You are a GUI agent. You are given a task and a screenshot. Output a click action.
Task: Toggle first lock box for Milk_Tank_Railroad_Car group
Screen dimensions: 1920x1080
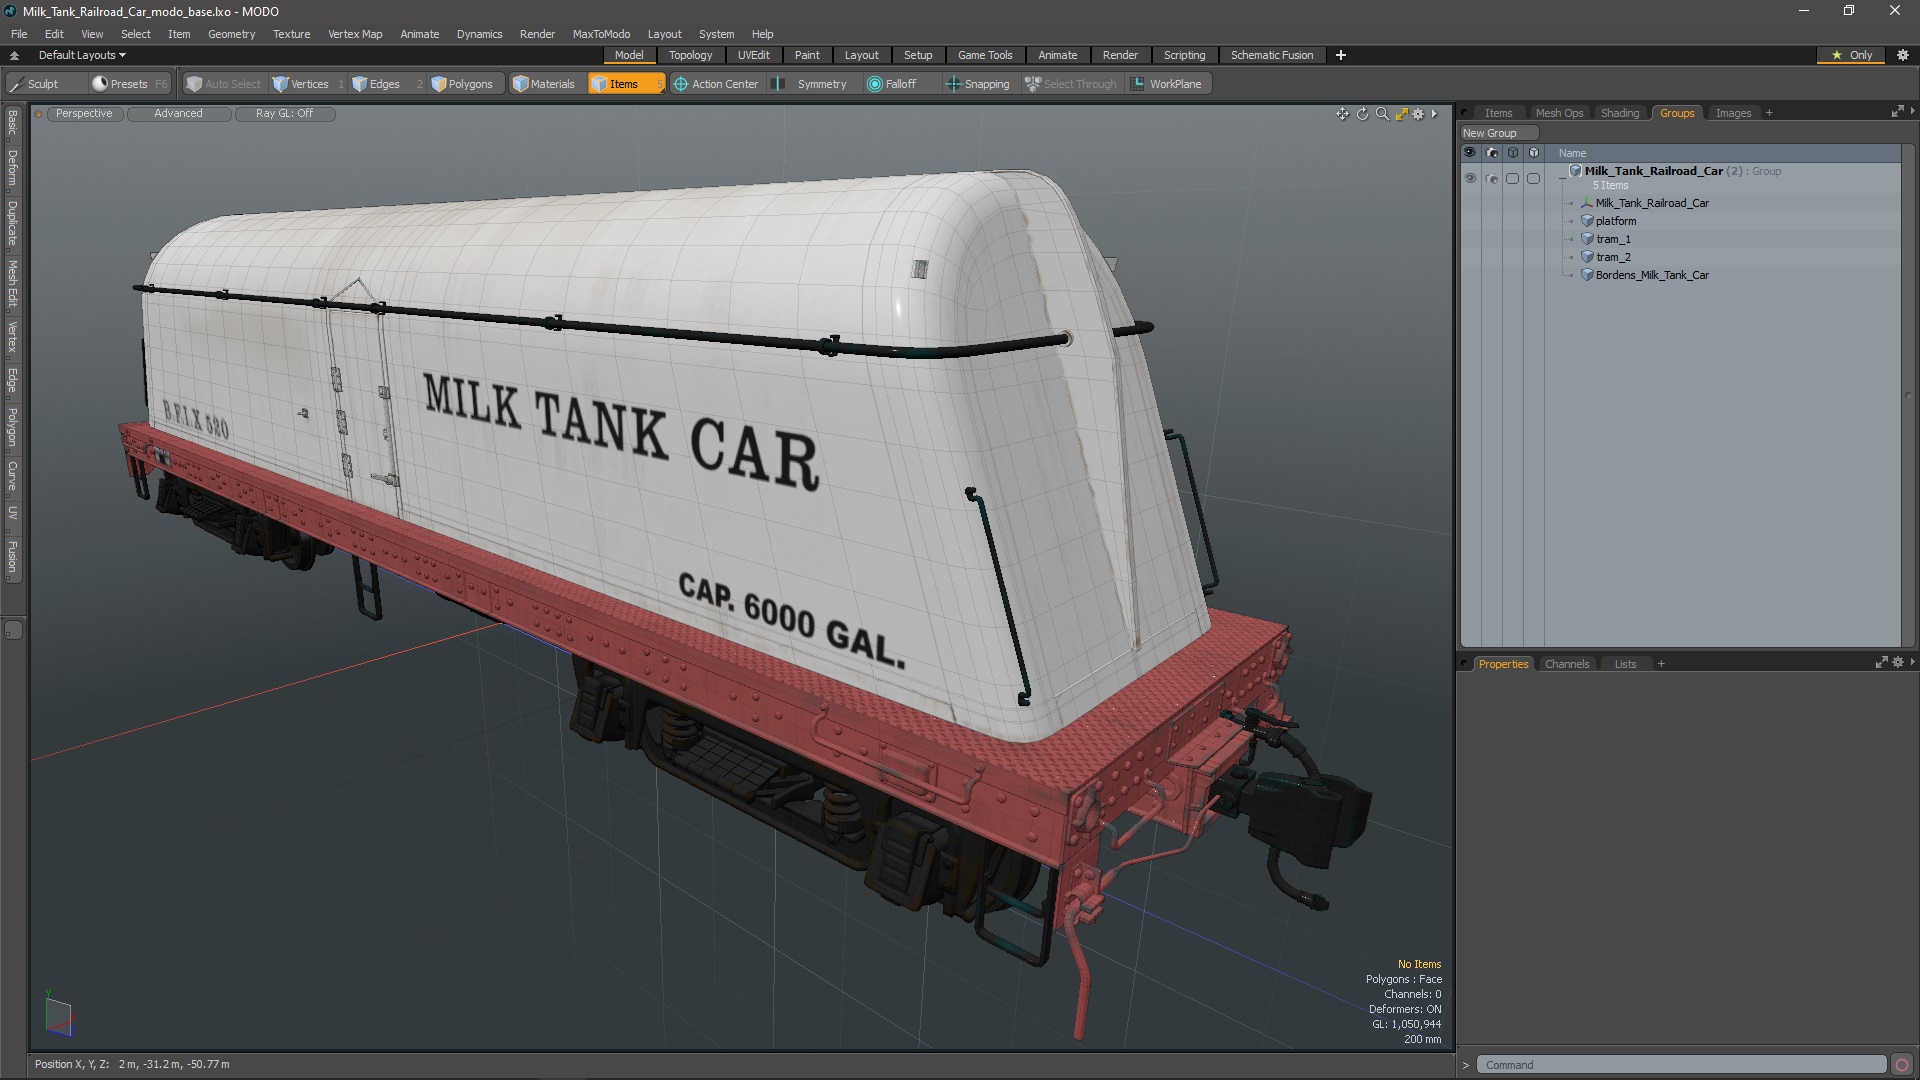1513,178
